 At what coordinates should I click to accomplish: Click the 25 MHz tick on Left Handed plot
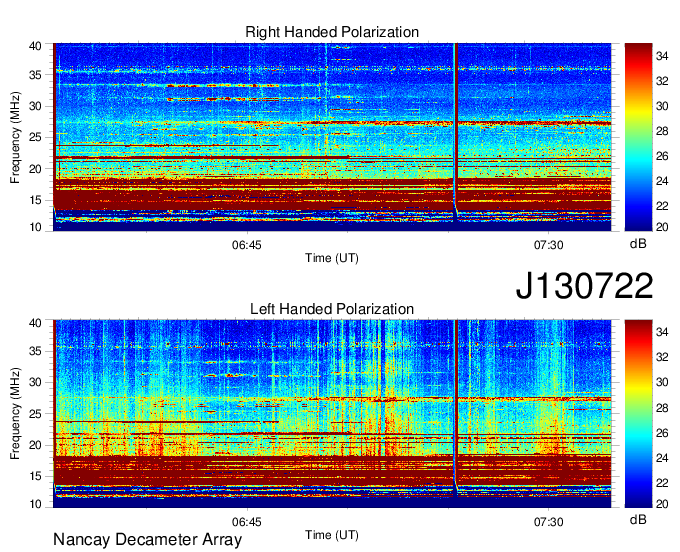tap(35, 414)
